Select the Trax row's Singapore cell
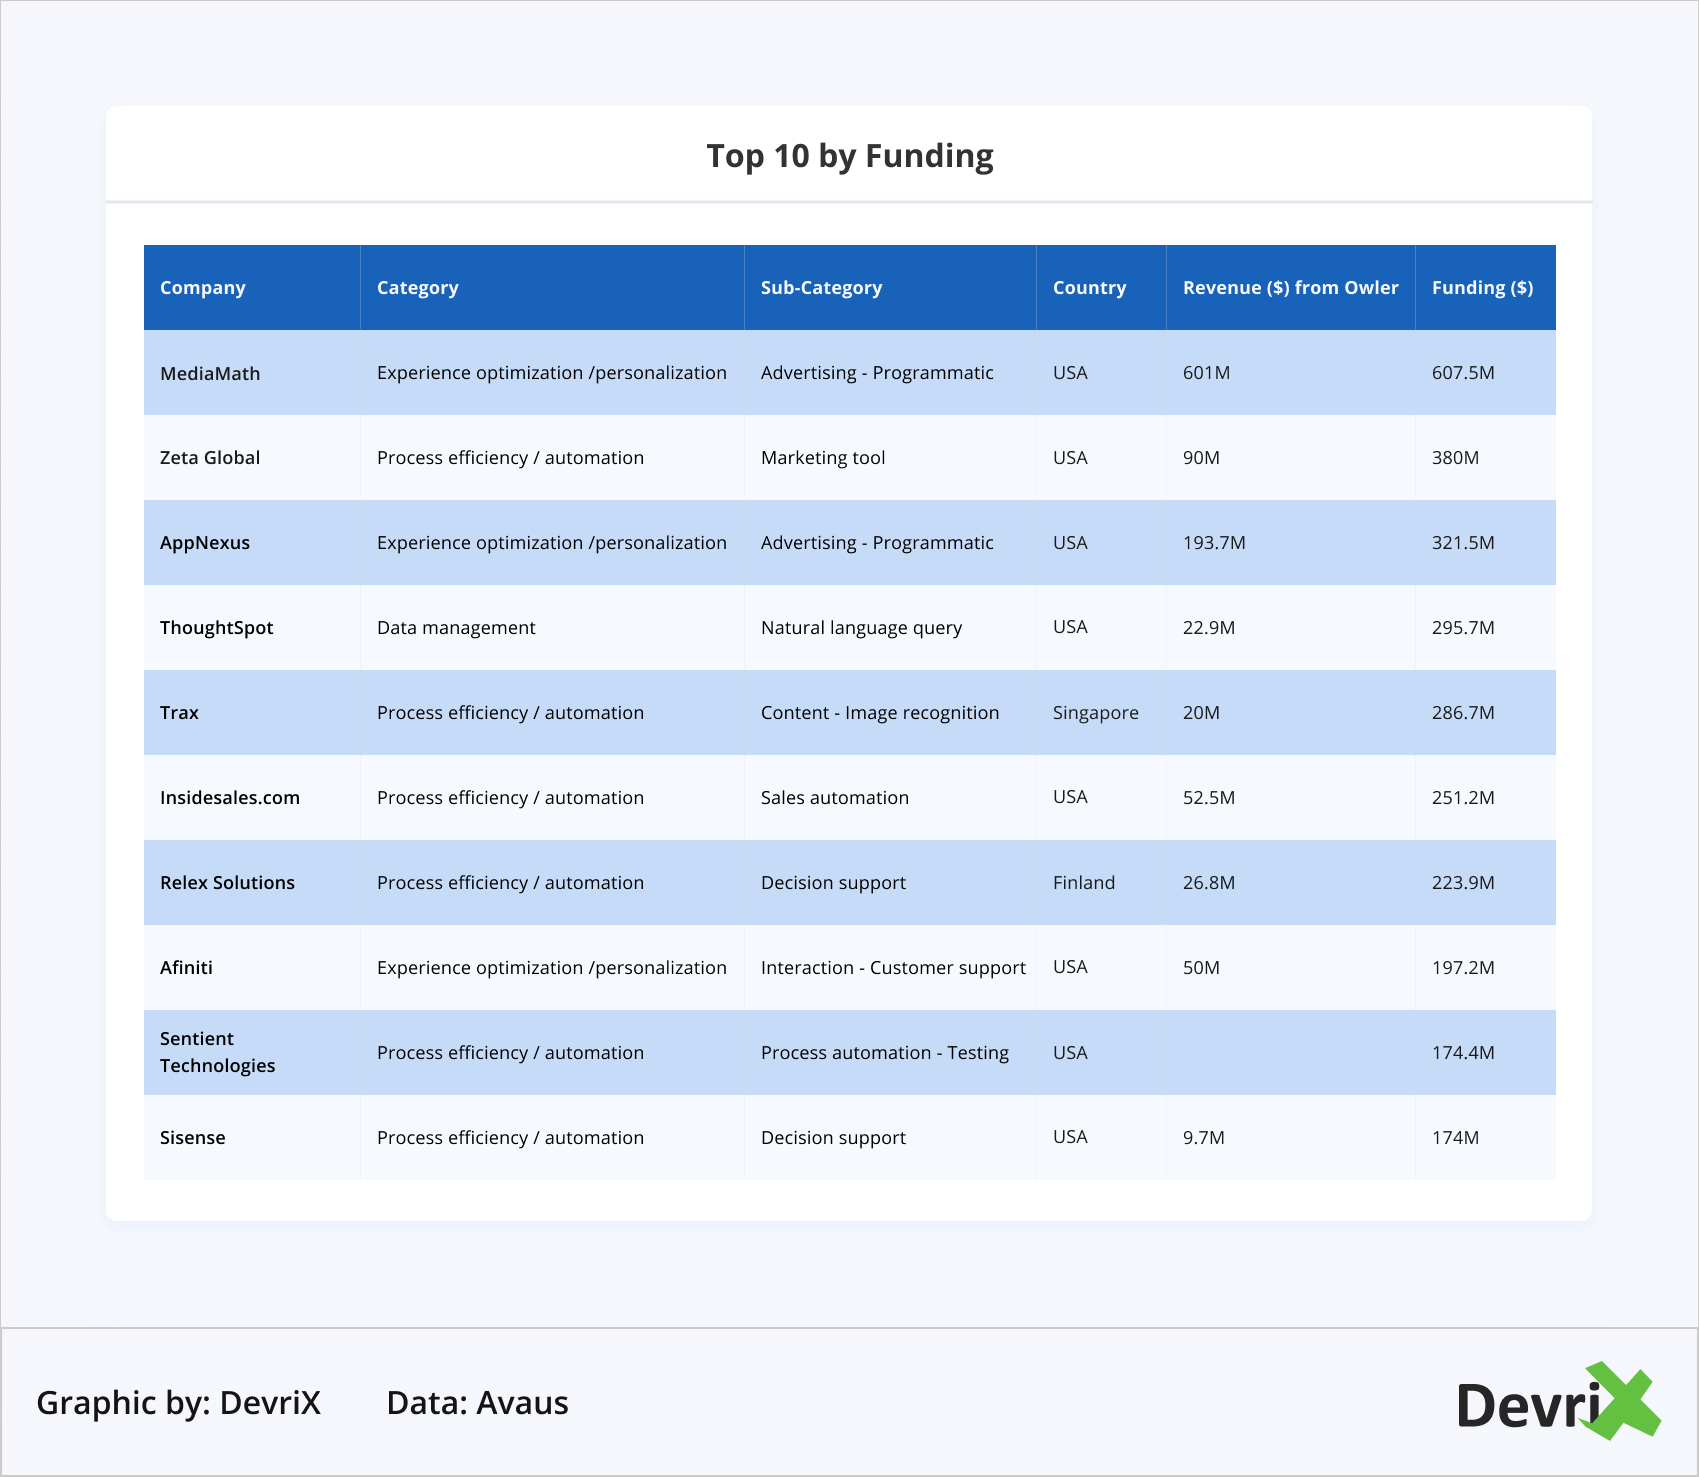Image resolution: width=1699 pixels, height=1477 pixels. click(1095, 713)
